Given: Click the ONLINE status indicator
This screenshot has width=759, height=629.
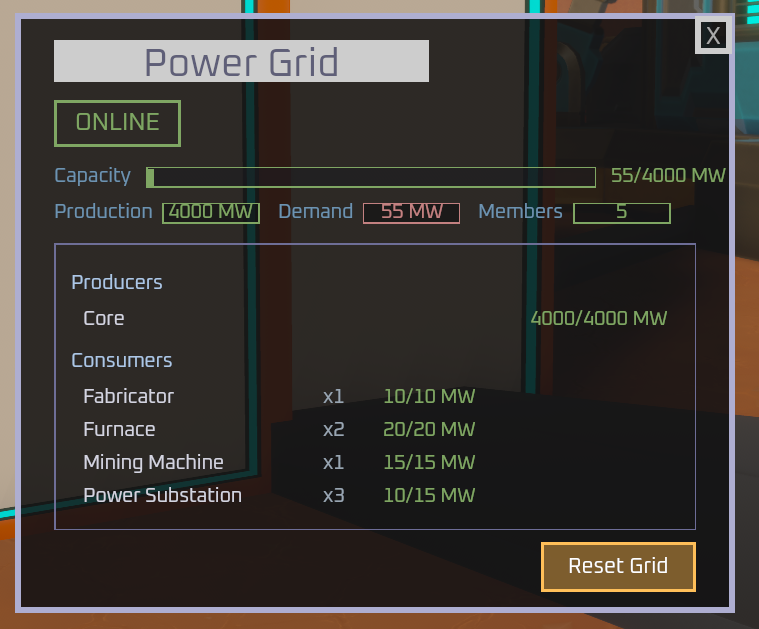Looking at the screenshot, I should click(118, 123).
